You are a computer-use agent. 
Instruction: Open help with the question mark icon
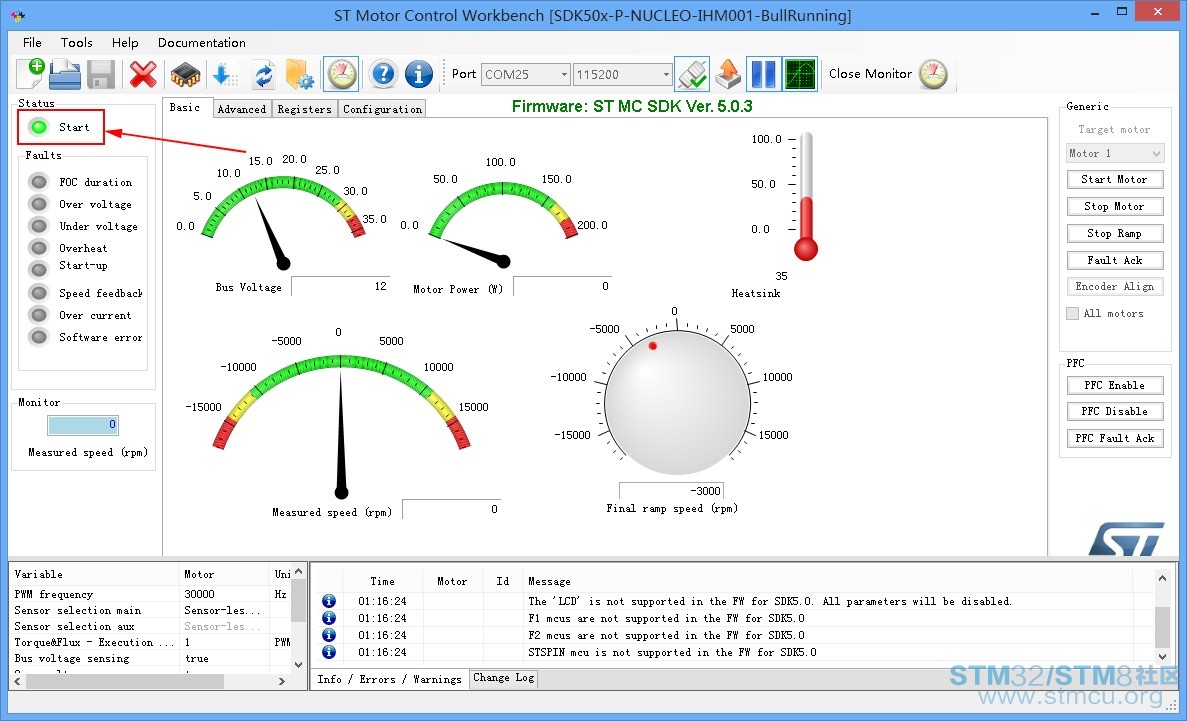click(x=384, y=74)
